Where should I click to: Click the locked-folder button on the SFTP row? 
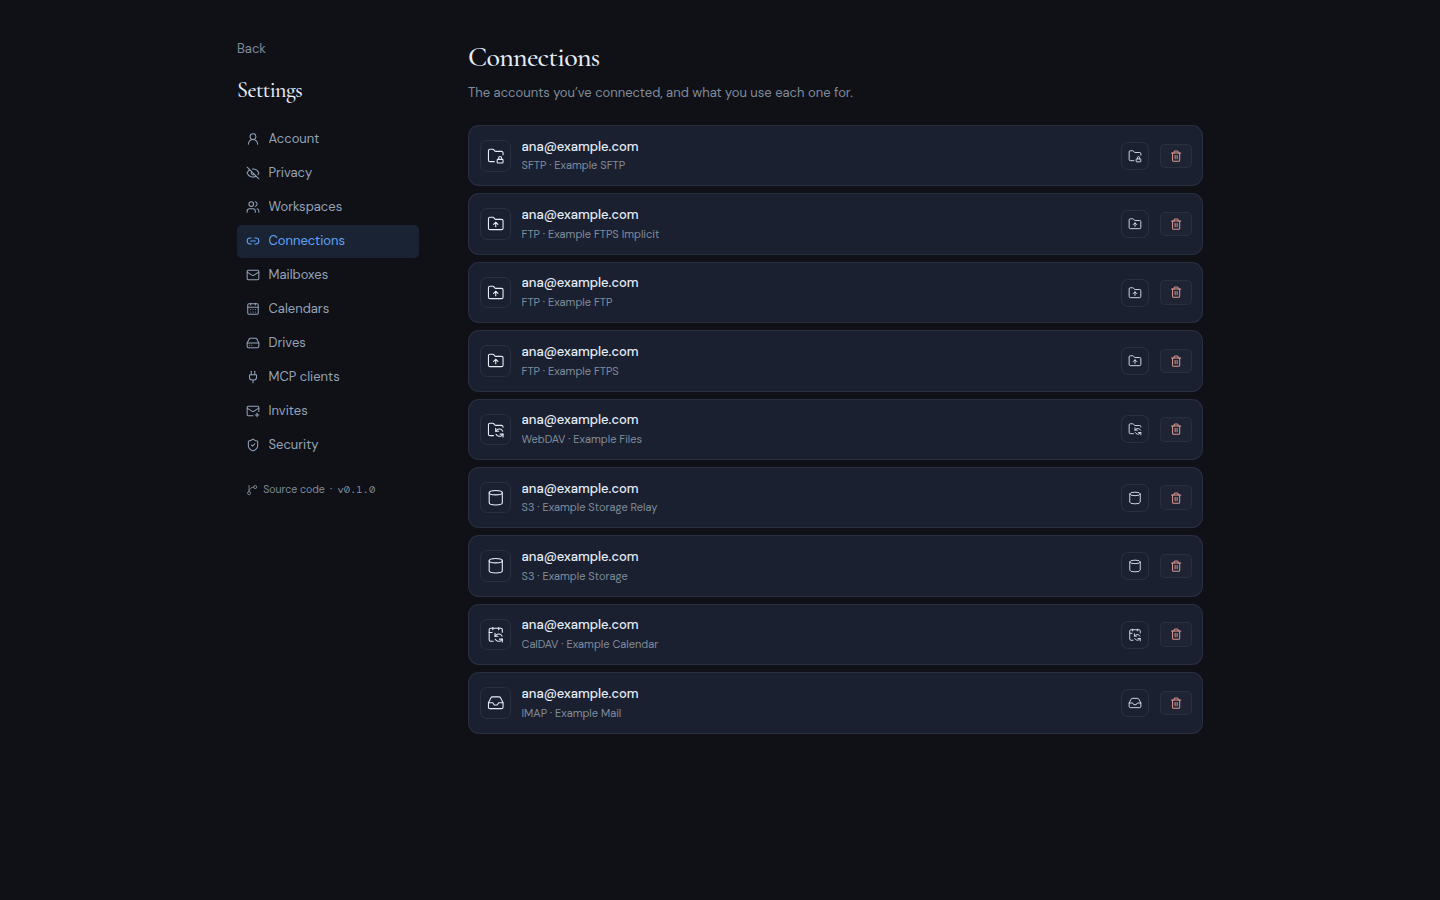click(x=1135, y=156)
